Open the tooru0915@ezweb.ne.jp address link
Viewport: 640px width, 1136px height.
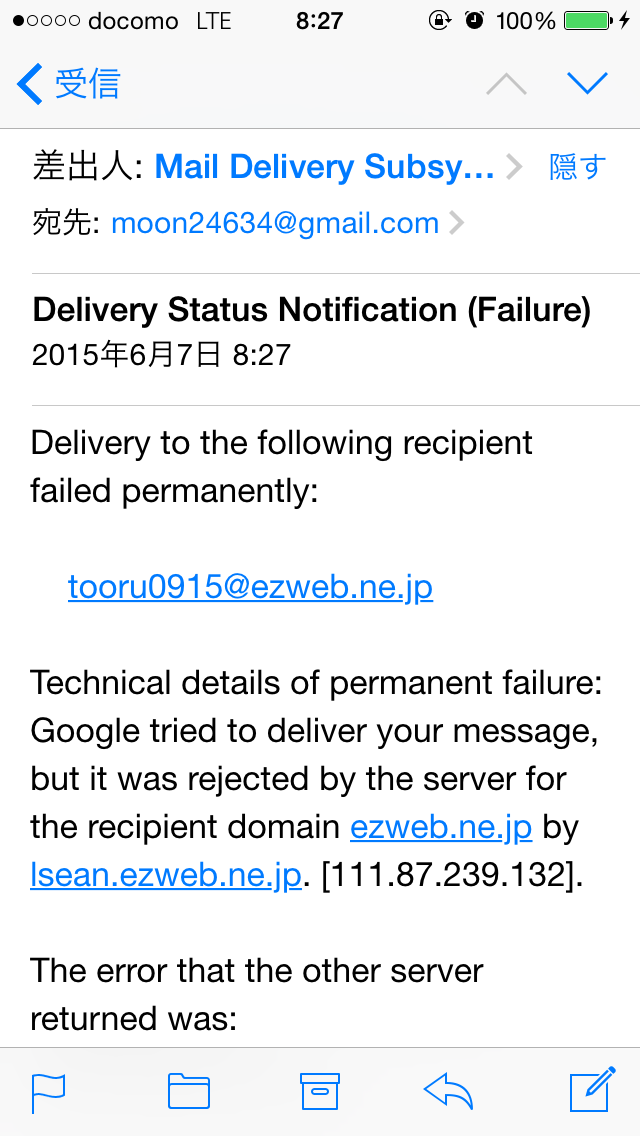click(x=251, y=588)
